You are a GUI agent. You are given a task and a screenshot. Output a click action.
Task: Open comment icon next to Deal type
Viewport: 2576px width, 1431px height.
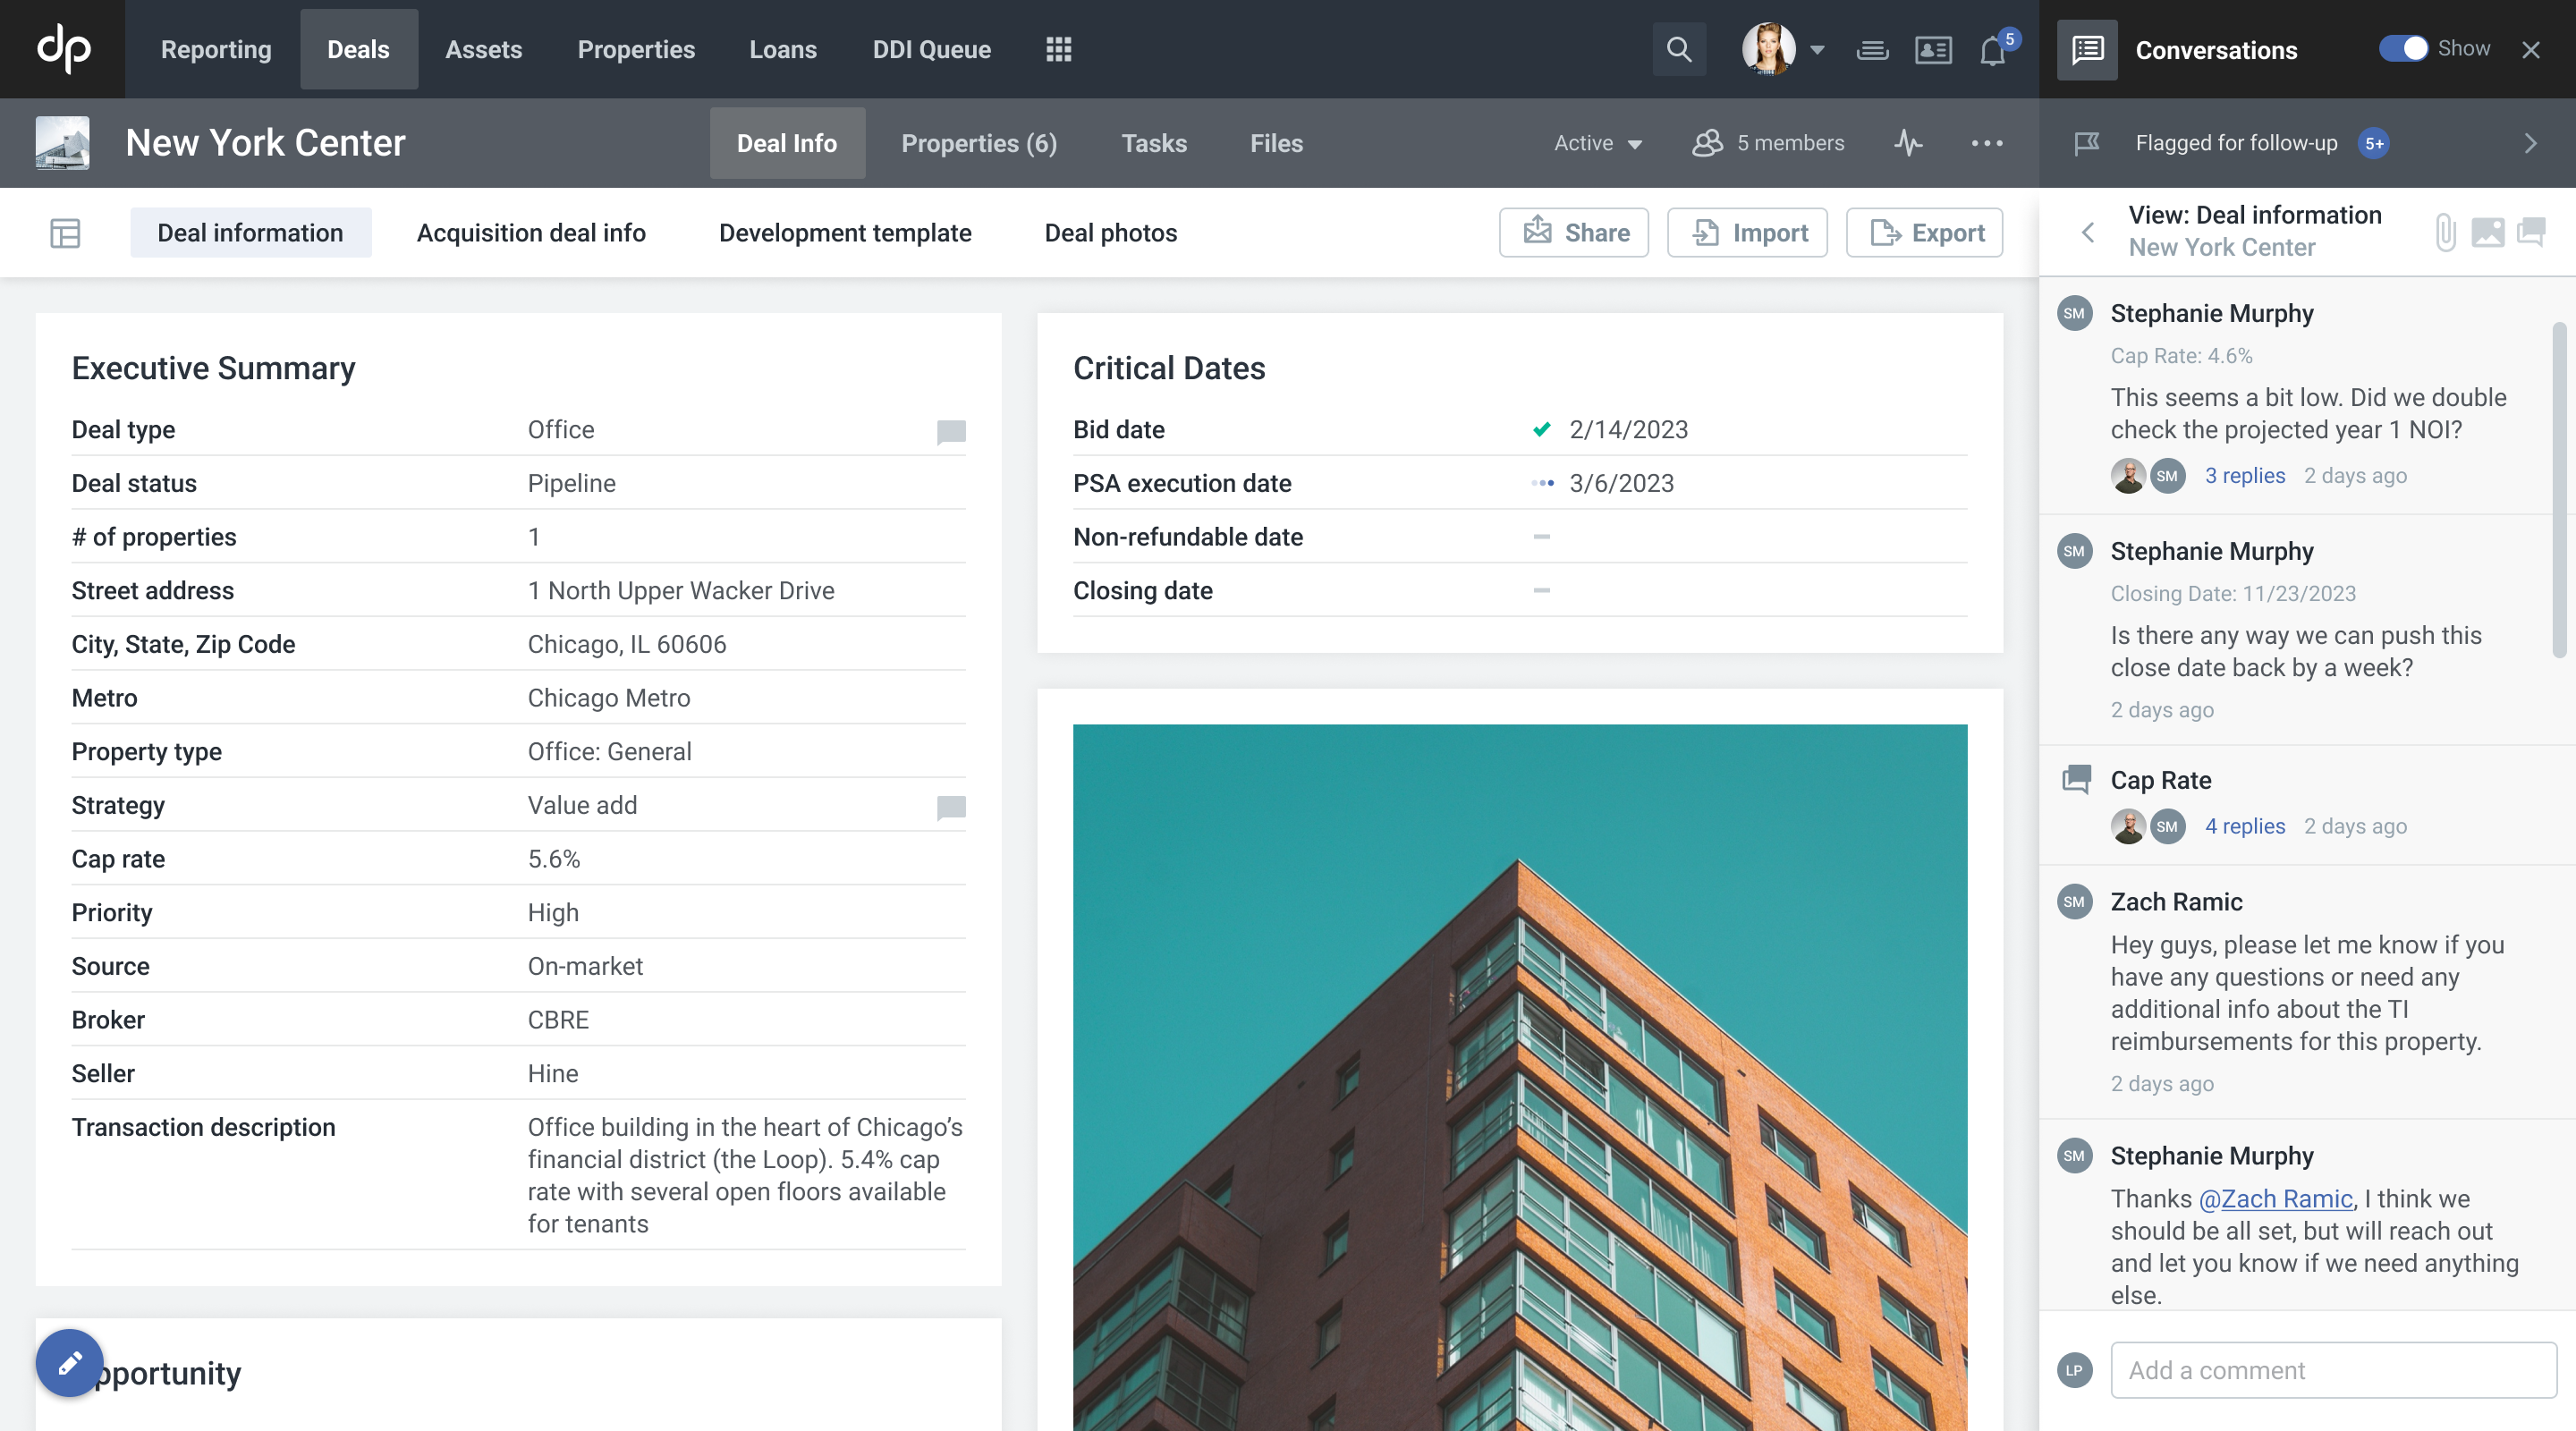click(950, 431)
